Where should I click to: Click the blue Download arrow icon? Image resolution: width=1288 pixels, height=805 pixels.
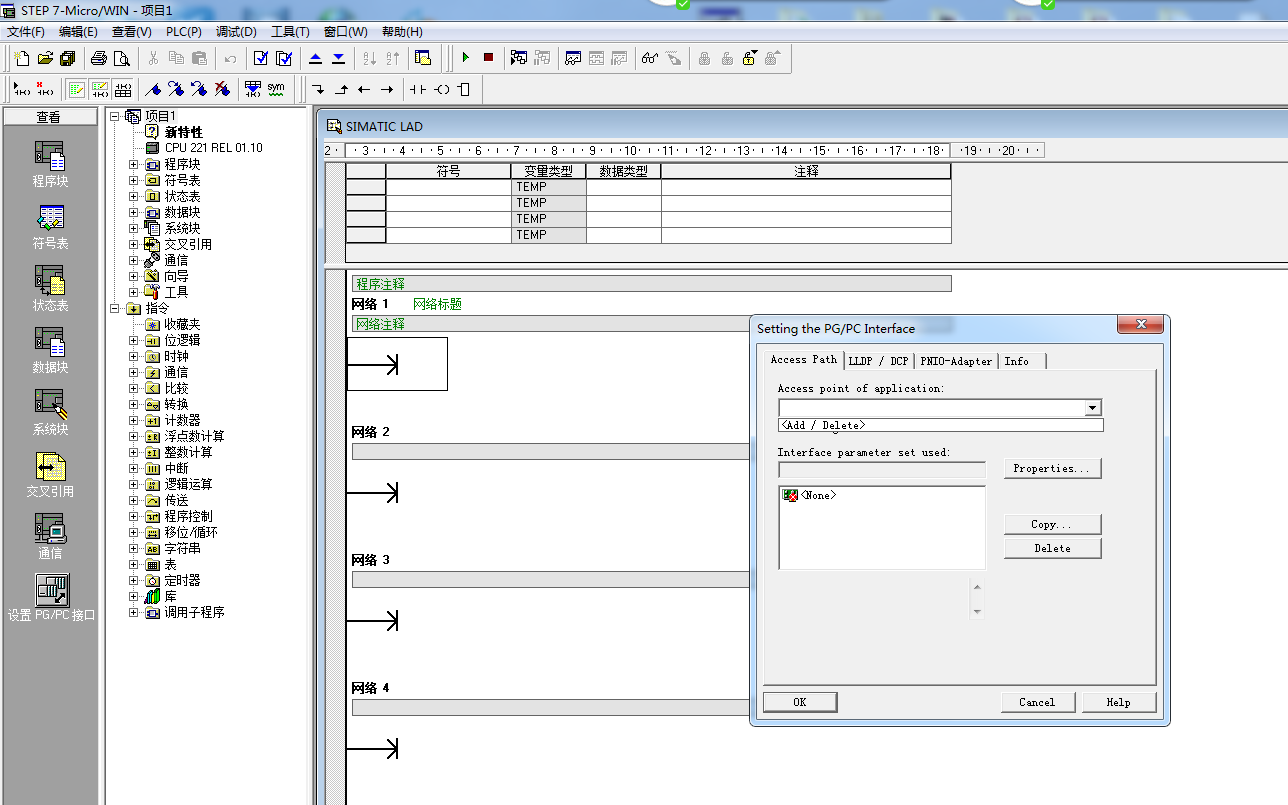coord(338,58)
